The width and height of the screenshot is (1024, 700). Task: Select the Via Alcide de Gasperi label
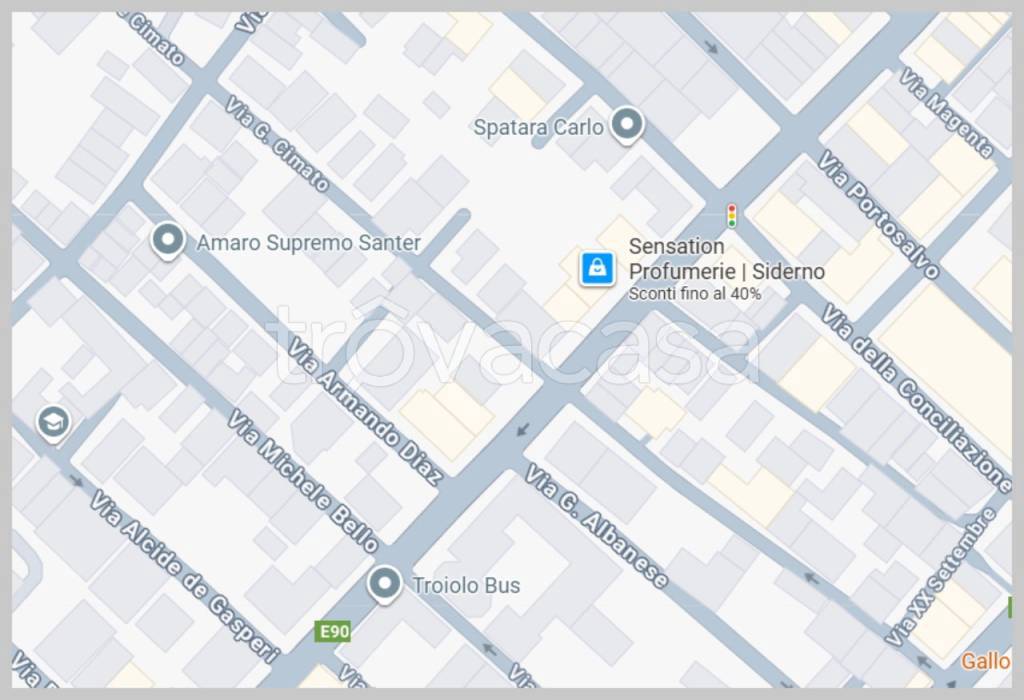[x=184, y=575]
